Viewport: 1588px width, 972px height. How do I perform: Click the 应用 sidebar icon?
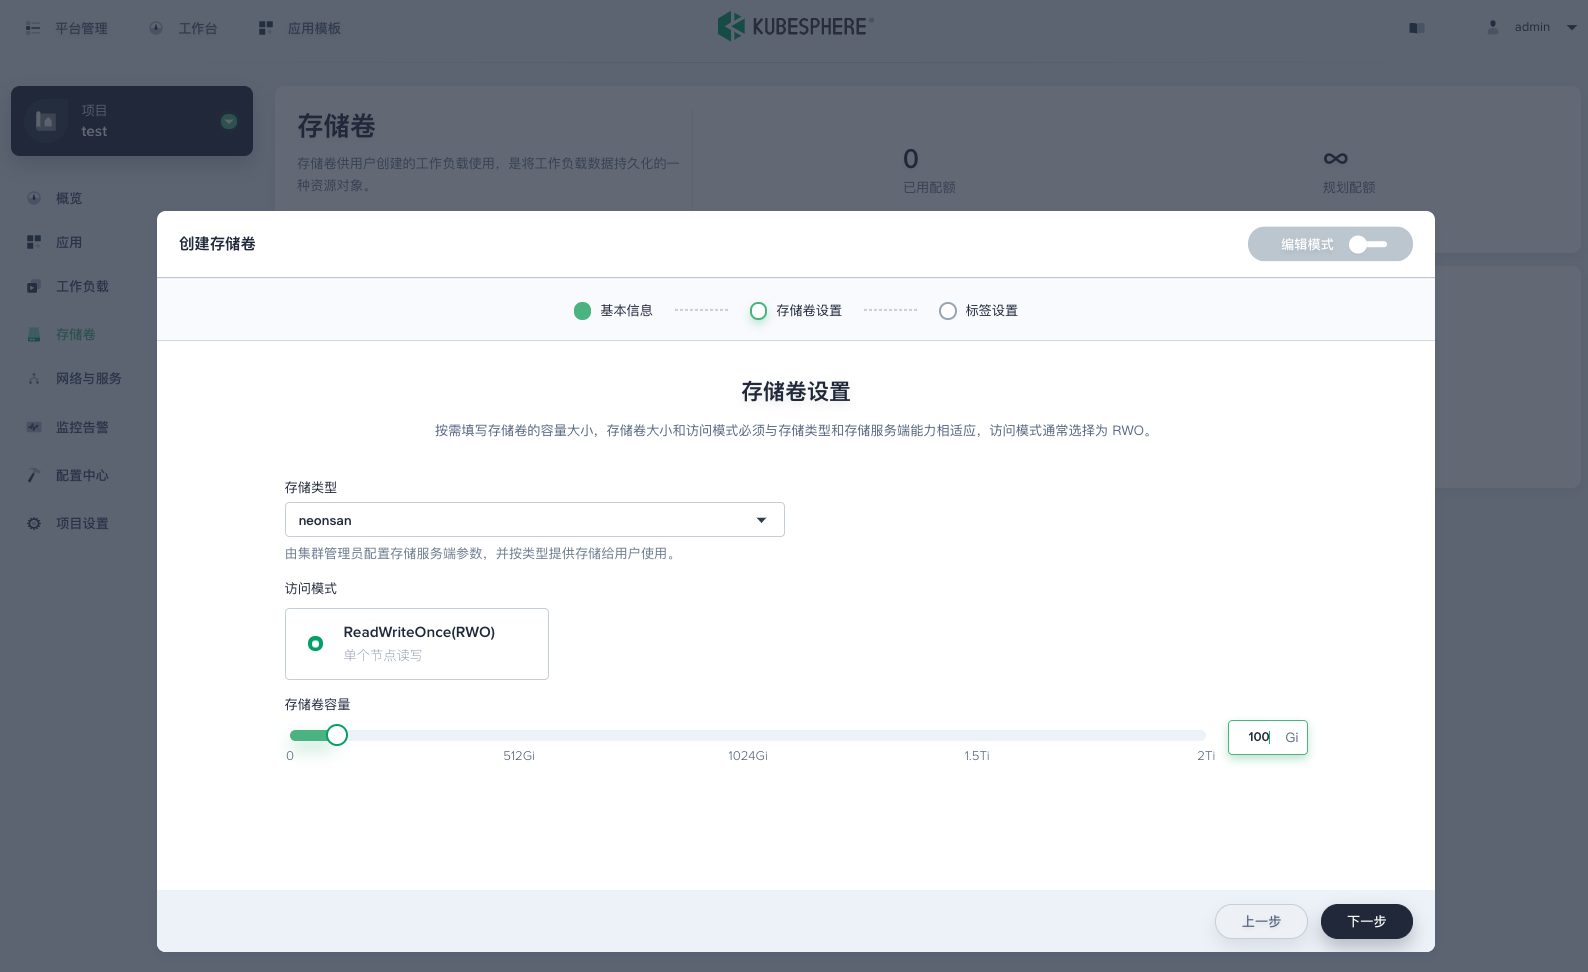pyautogui.click(x=34, y=242)
